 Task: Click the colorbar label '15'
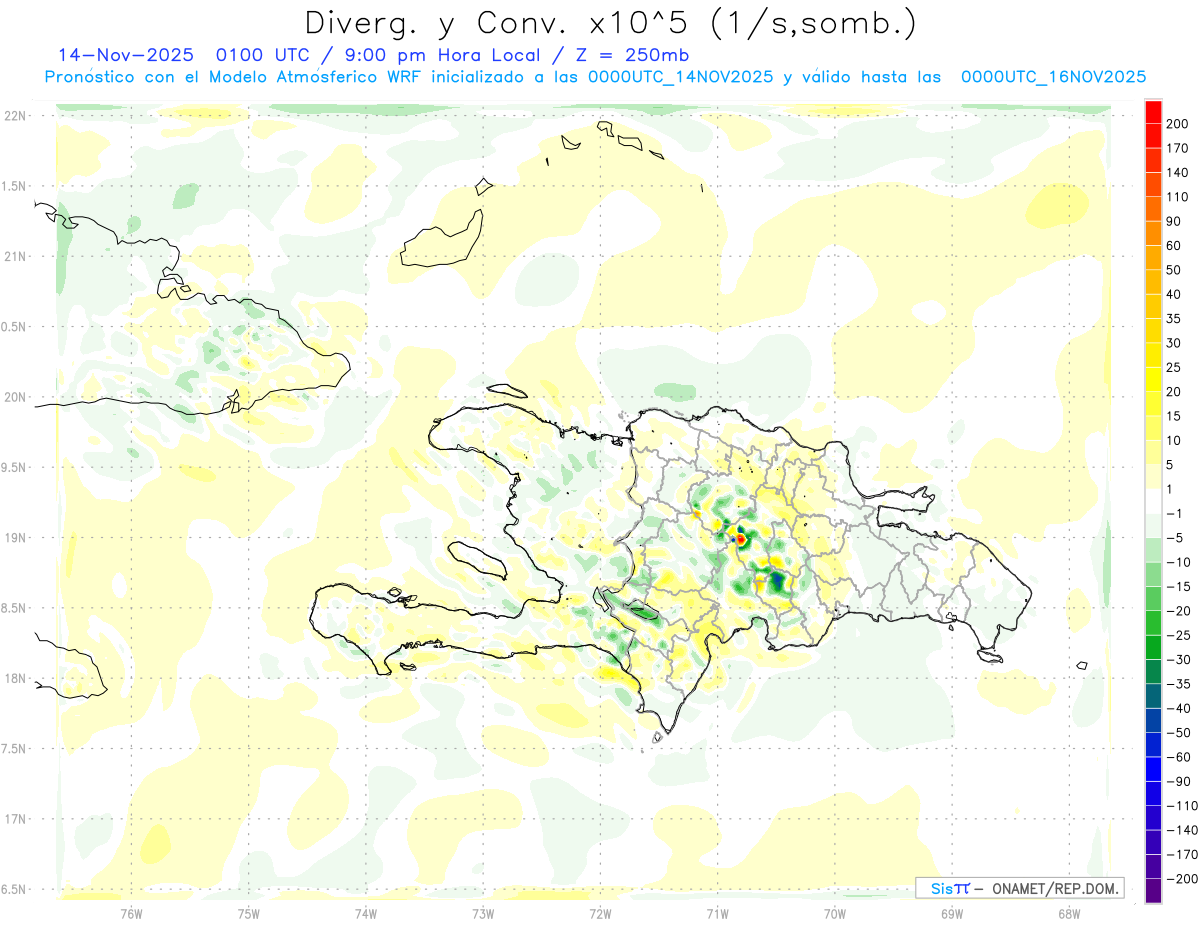[1174, 416]
